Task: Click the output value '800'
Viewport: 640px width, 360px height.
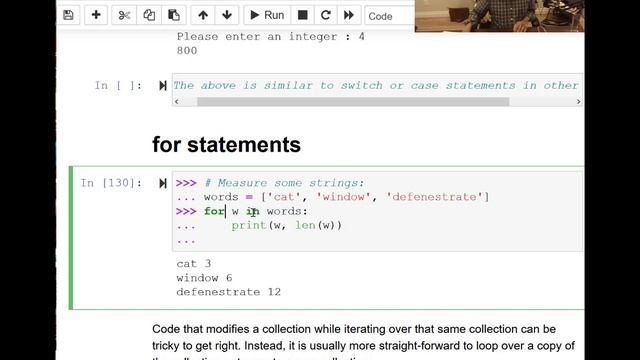Action: tap(187, 51)
